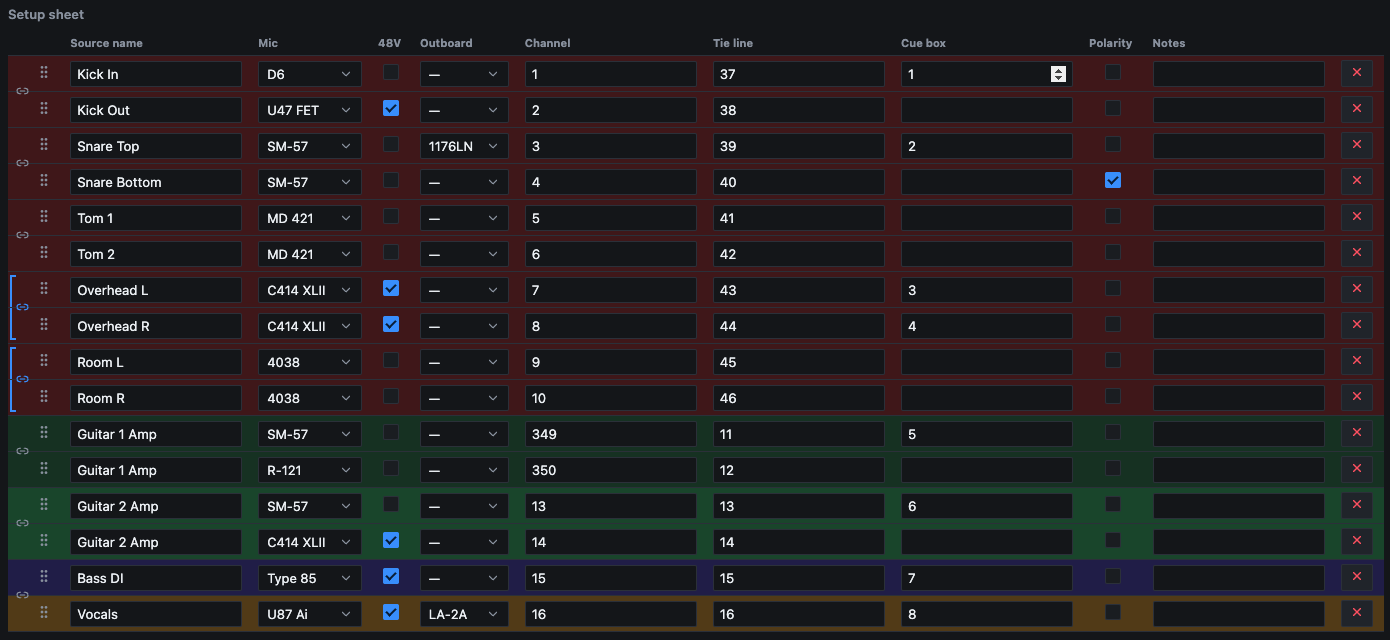Viewport: 1390px width, 640px height.
Task: Uncheck 48V on the Vocals row
Action: 391,612
